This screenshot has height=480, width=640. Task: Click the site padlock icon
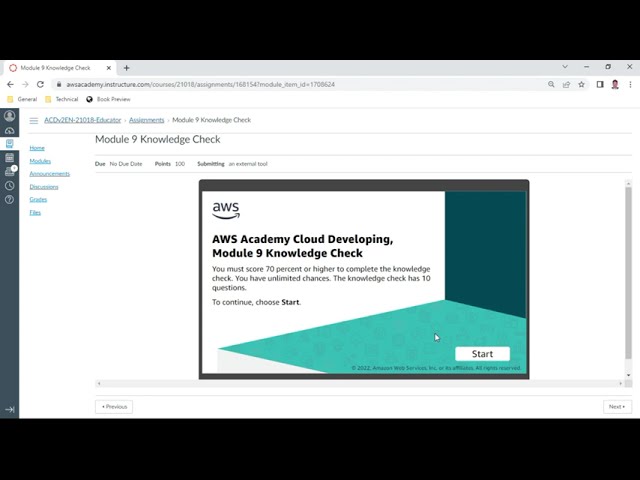click(x=59, y=84)
